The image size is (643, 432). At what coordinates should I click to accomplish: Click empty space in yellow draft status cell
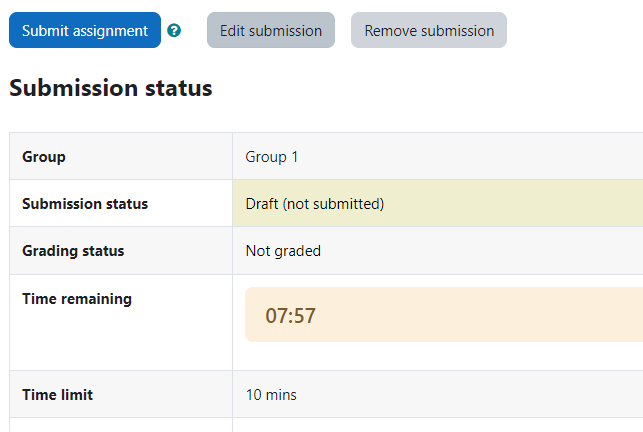(513, 203)
